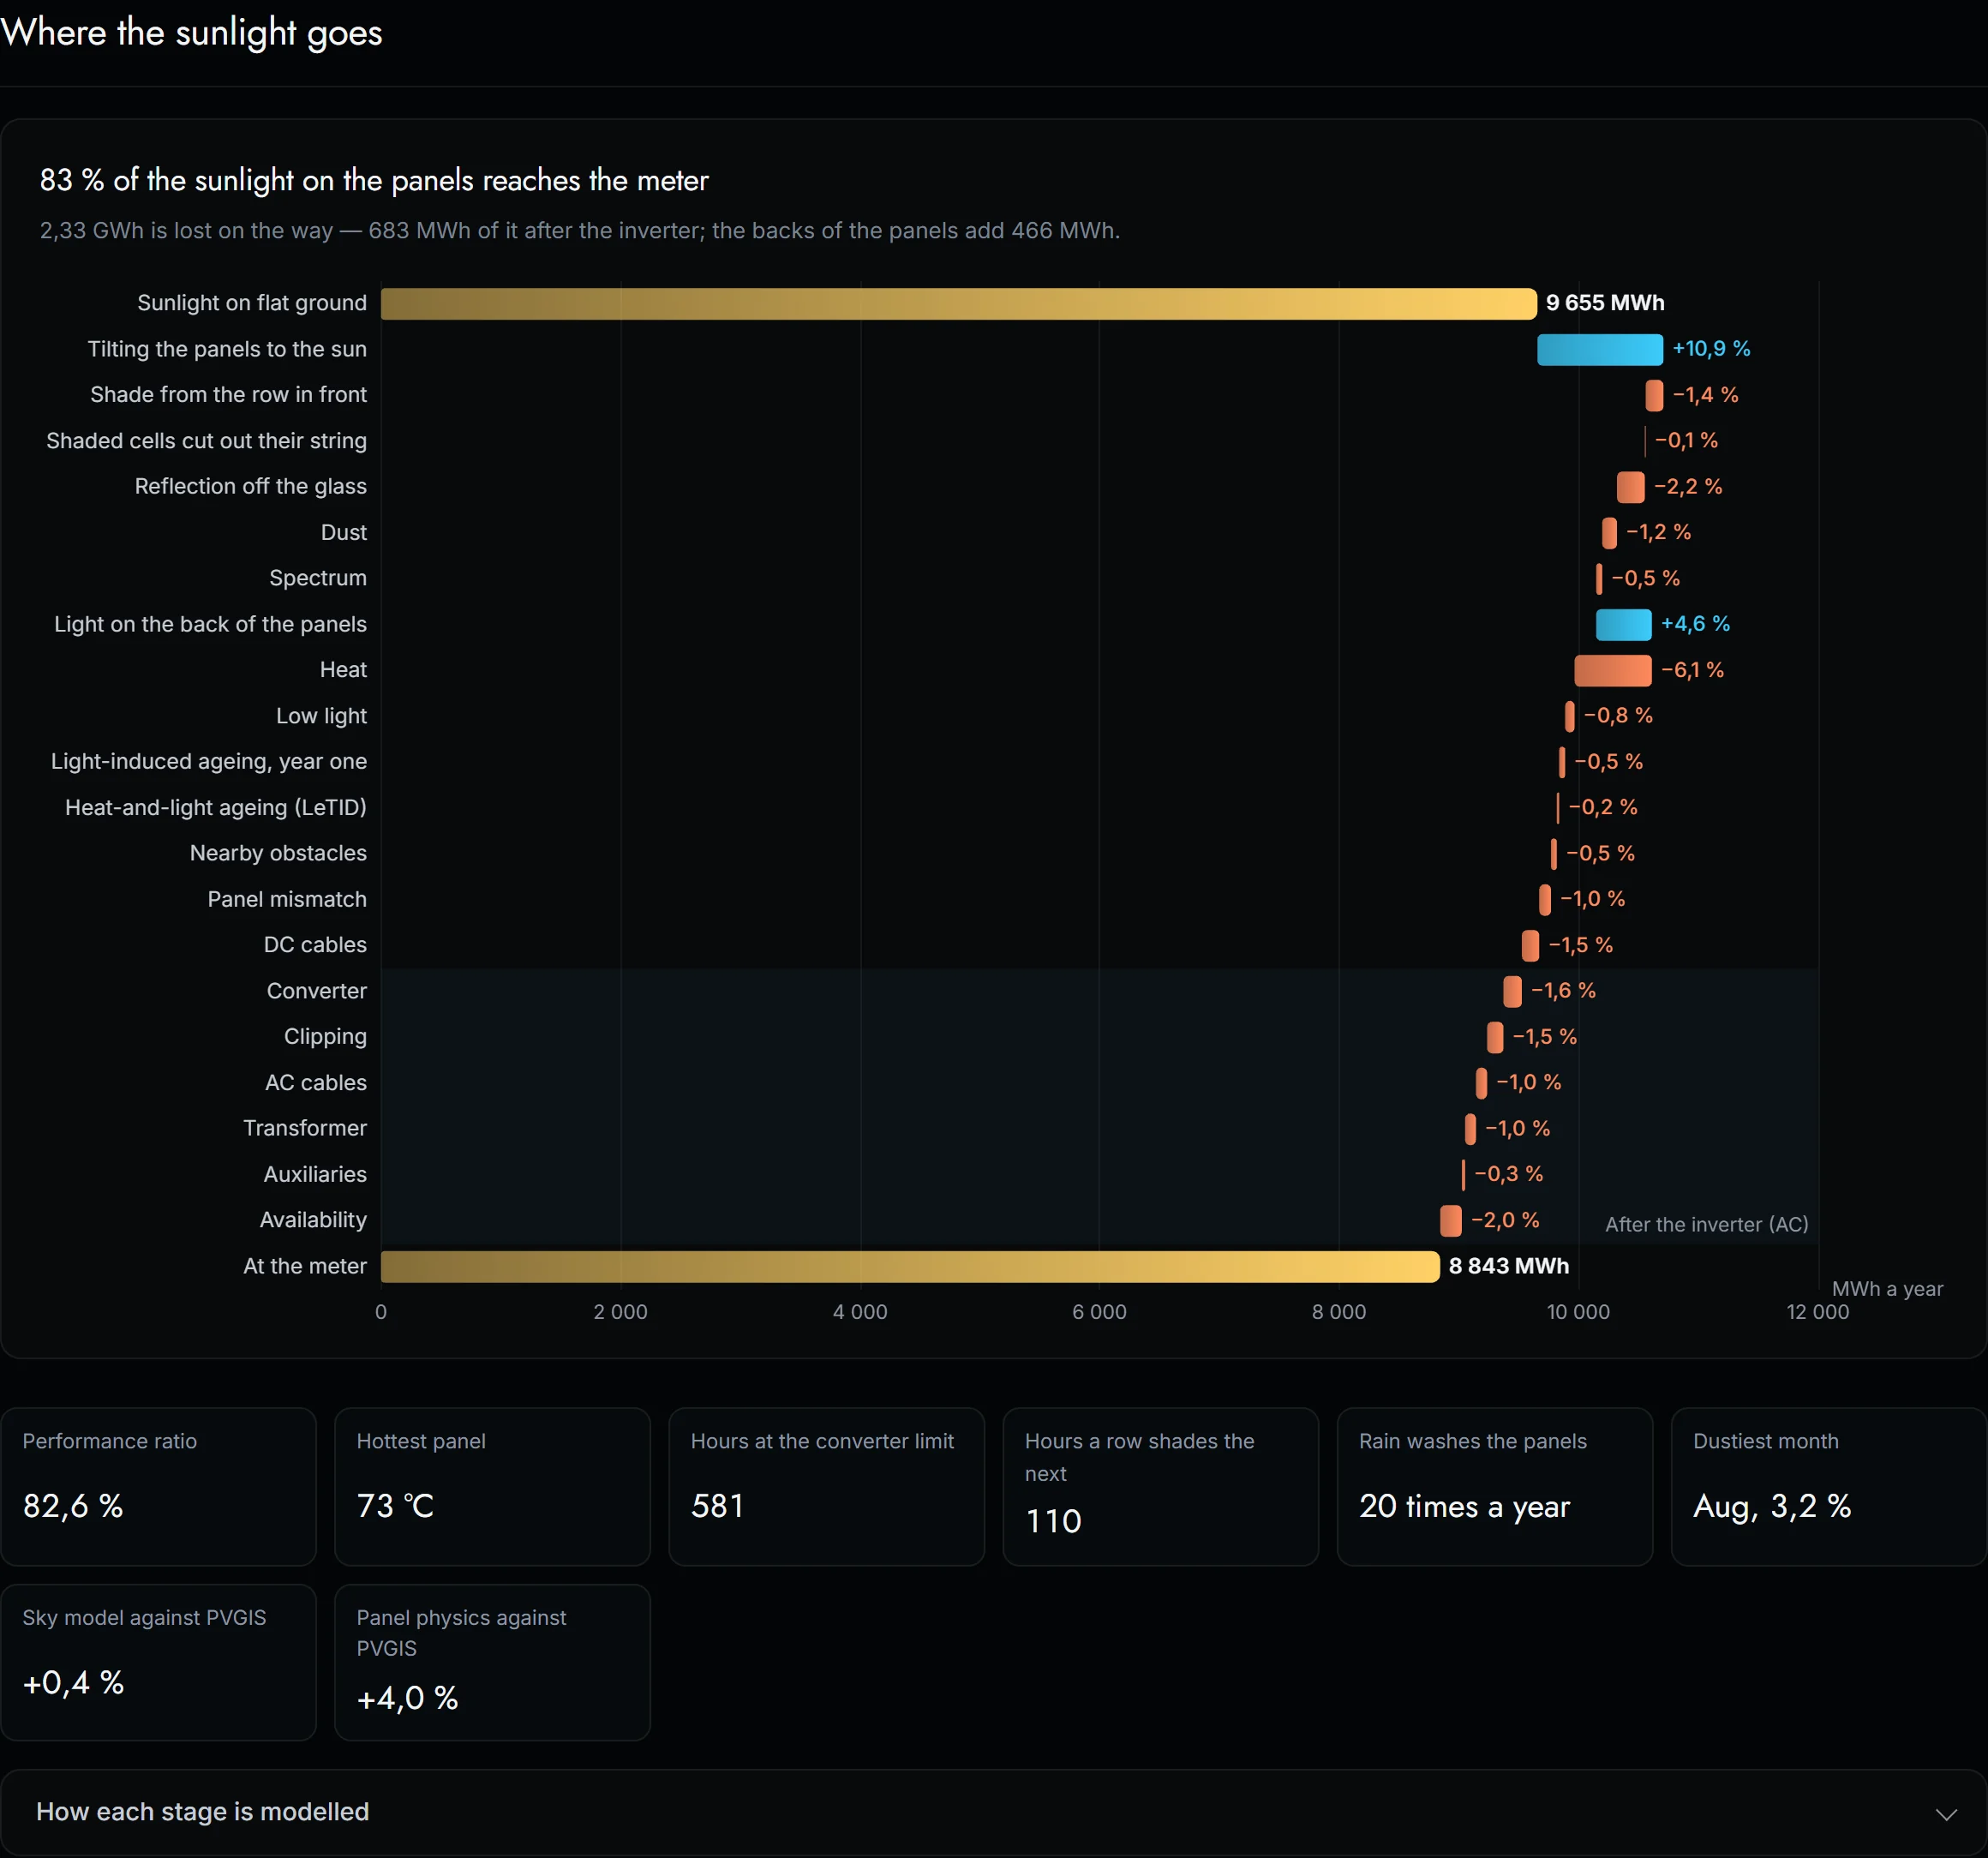Viewport: 1988px width, 1858px height.
Task: Click the '83 % of the sunlight' chart heading
Action: pos(374,181)
